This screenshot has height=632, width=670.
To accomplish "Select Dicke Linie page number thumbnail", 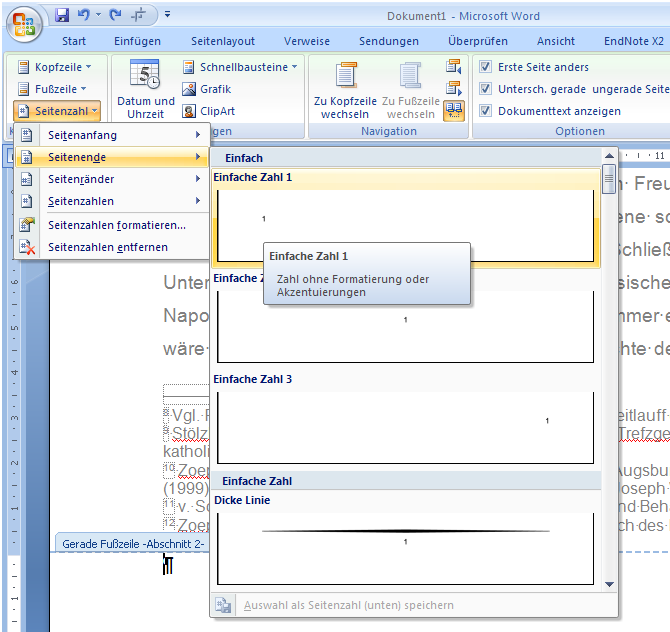I will pyautogui.click(x=405, y=549).
